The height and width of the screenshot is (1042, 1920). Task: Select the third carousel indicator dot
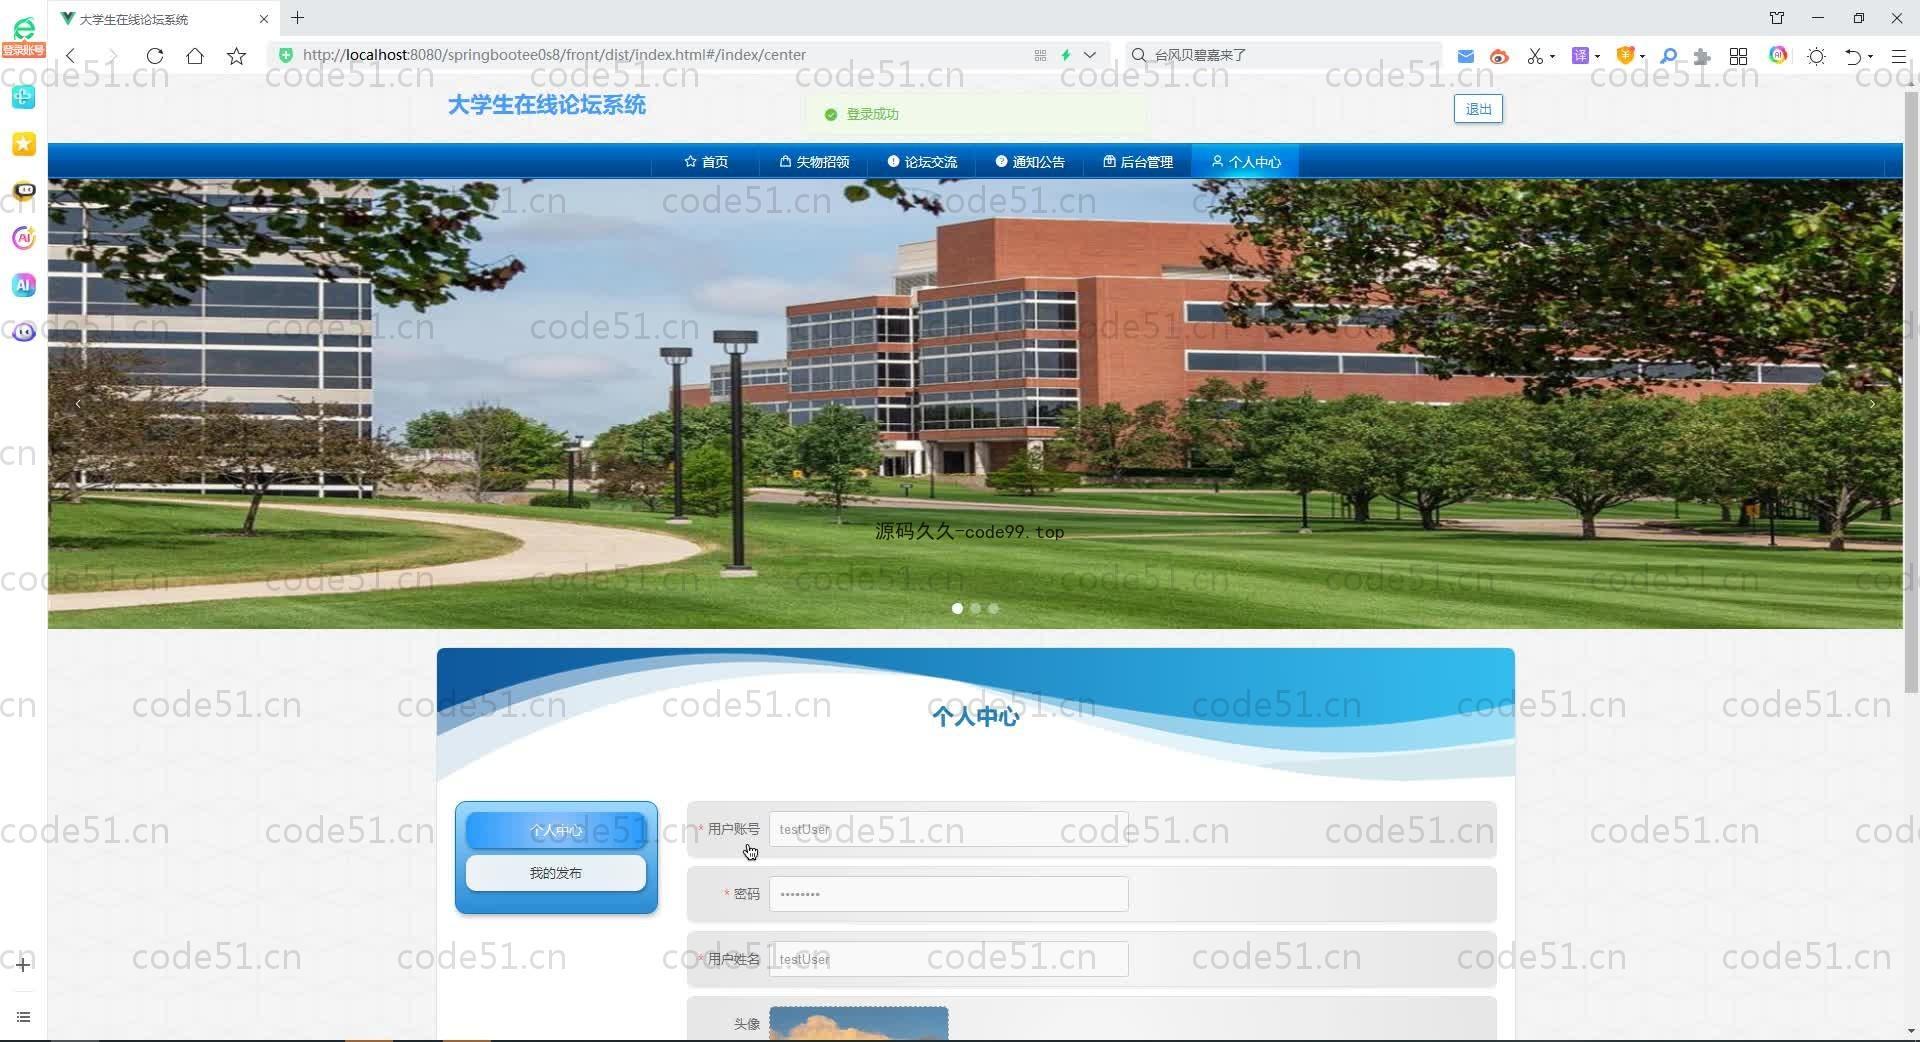point(993,608)
